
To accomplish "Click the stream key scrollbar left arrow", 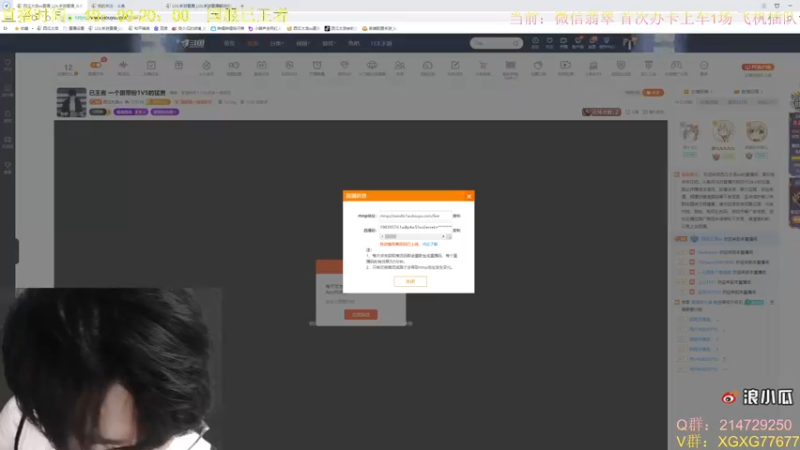I will [382, 237].
